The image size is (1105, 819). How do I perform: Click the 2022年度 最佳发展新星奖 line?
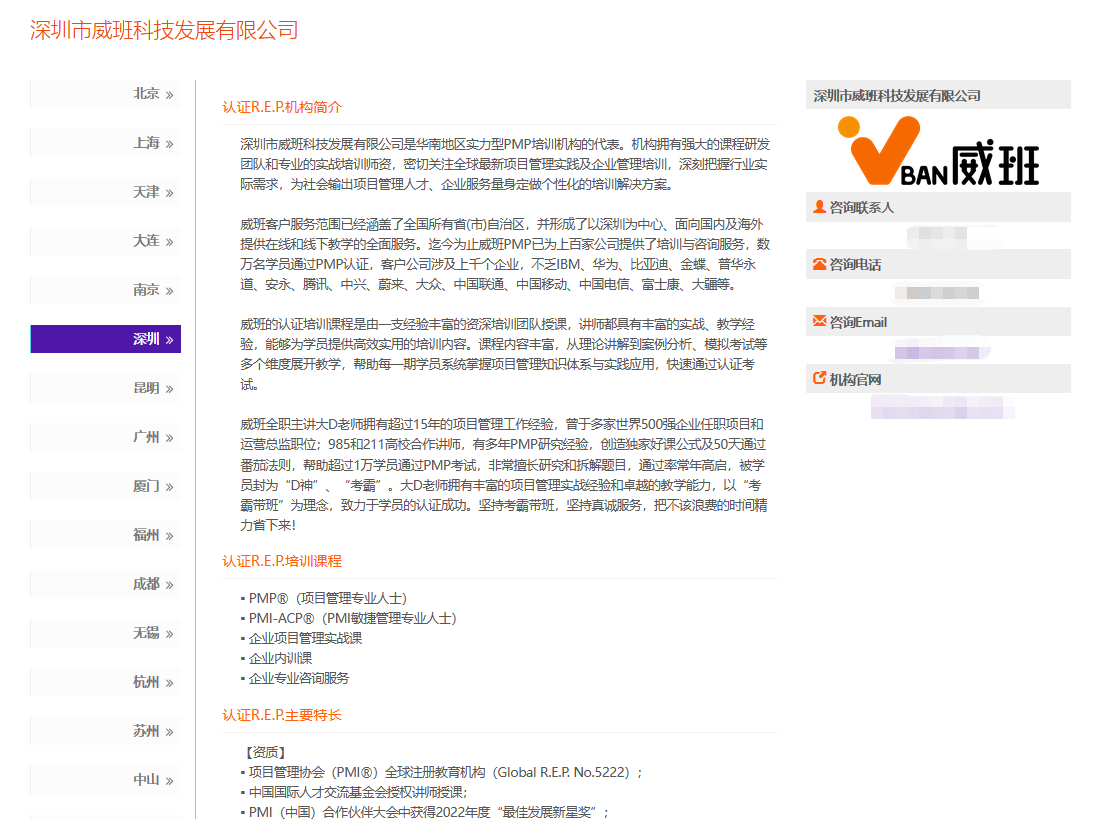[x=425, y=812]
